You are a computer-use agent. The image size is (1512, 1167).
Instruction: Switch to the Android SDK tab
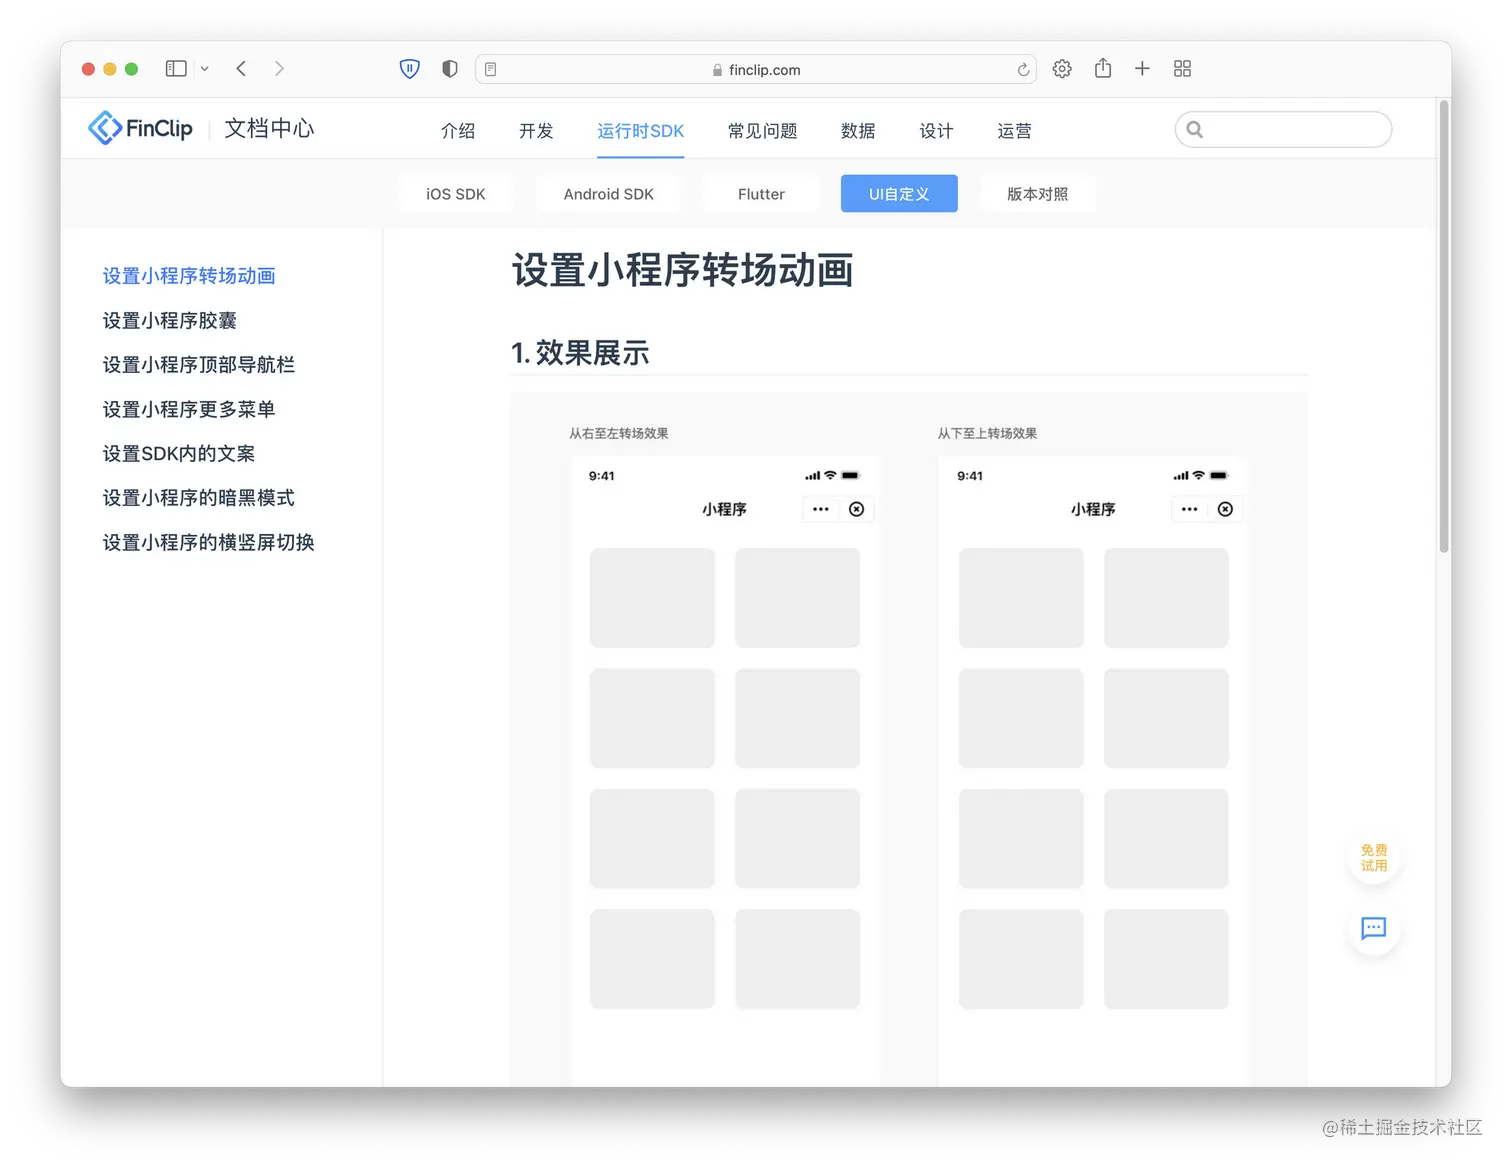coord(609,194)
